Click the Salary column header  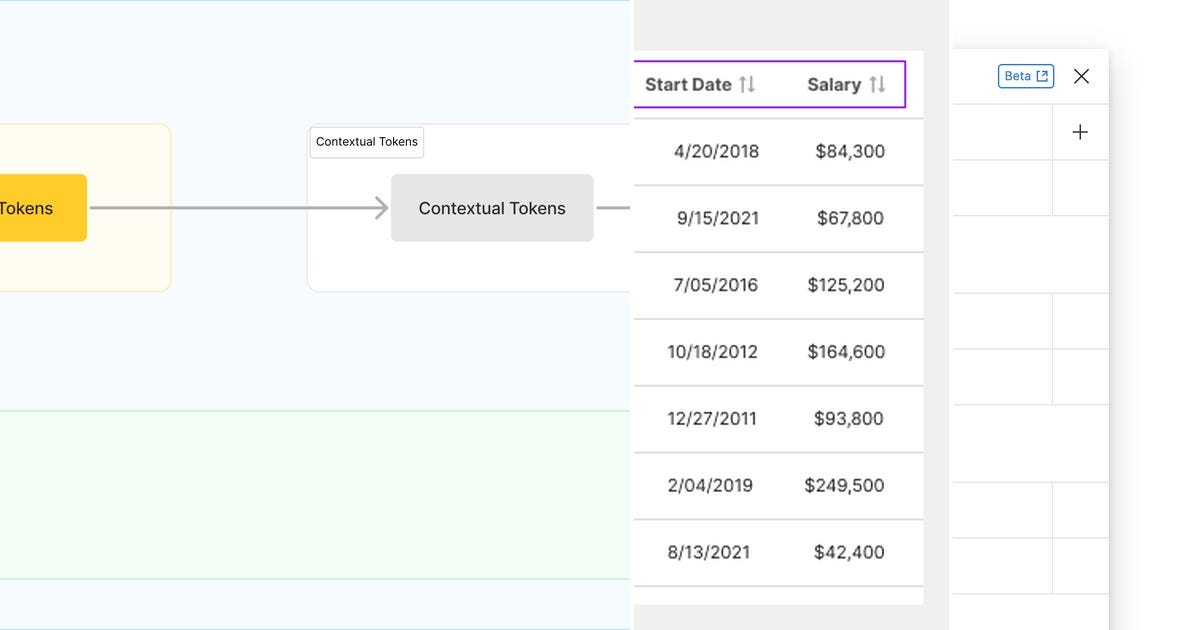834,85
